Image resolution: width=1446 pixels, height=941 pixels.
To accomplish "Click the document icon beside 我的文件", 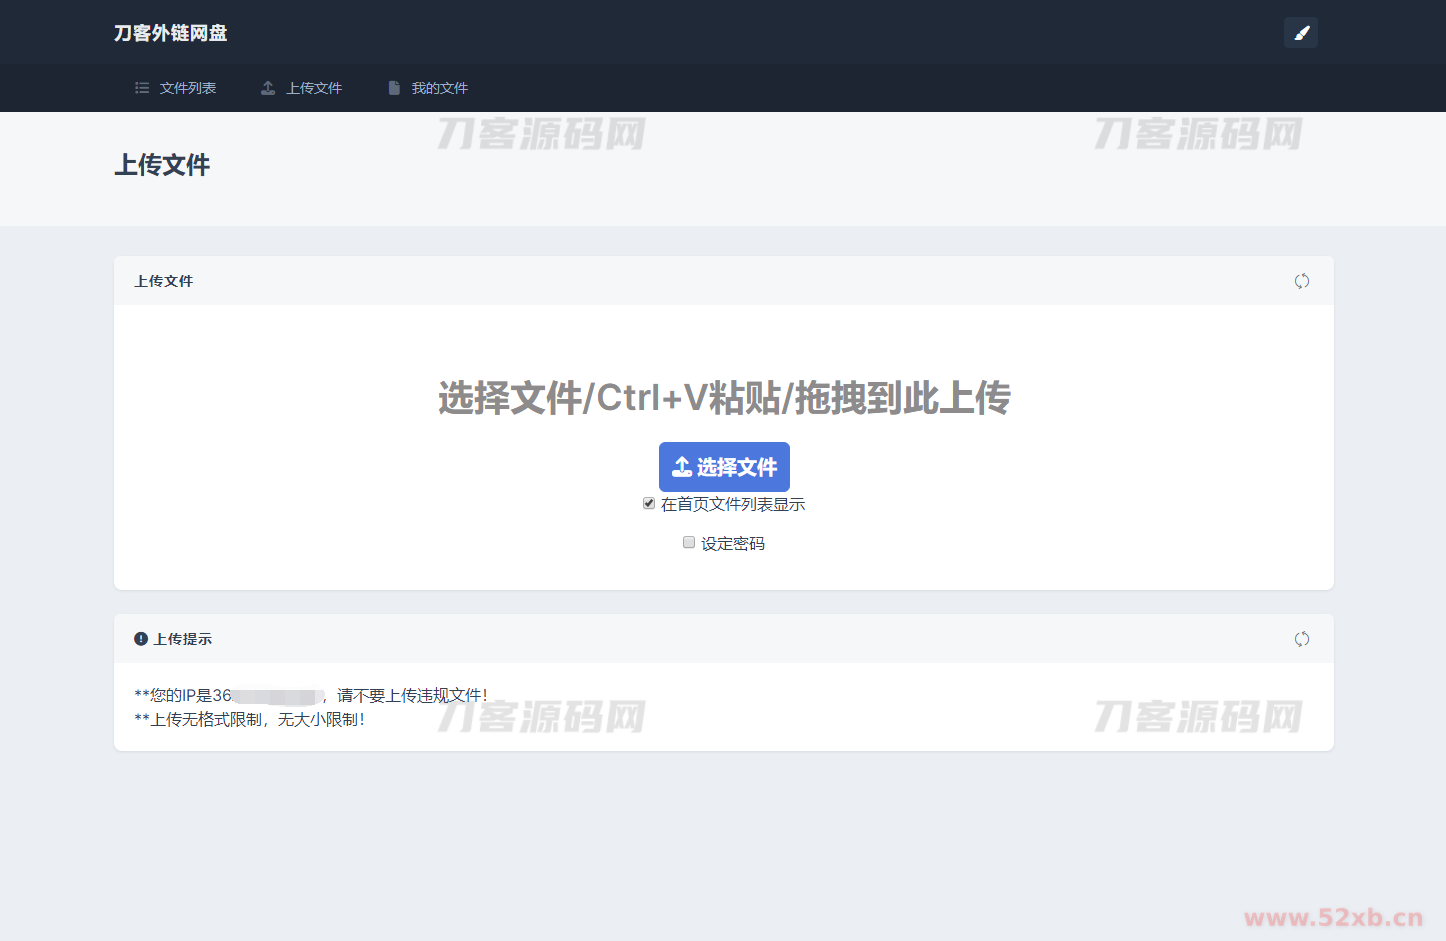I will 394,88.
